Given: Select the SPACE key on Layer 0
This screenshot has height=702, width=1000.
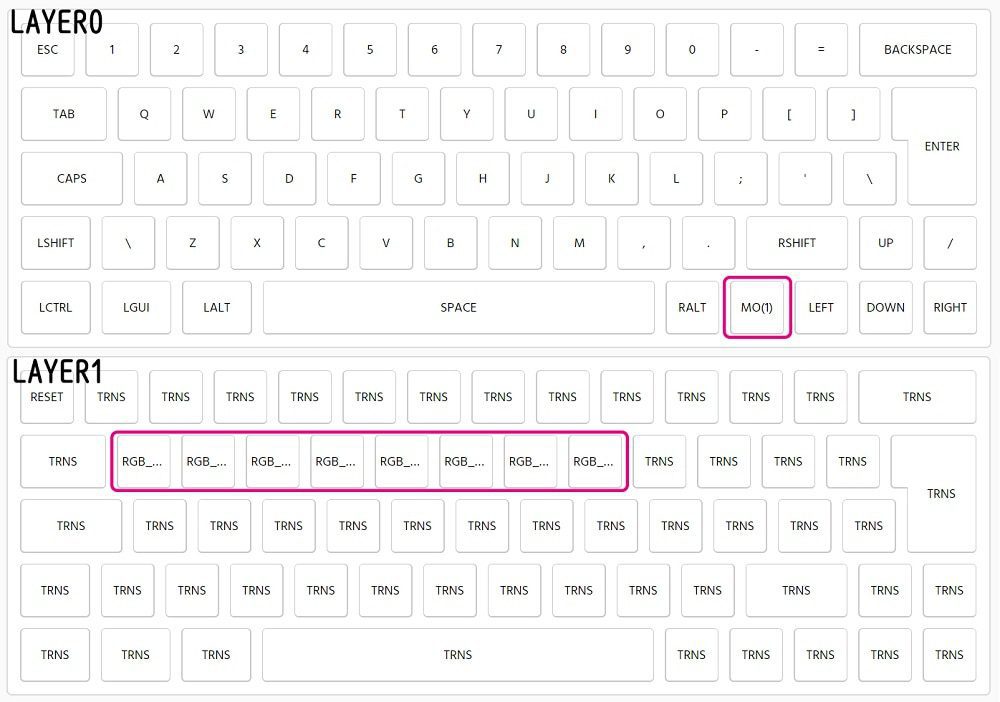Looking at the screenshot, I should pyautogui.click(x=459, y=308).
